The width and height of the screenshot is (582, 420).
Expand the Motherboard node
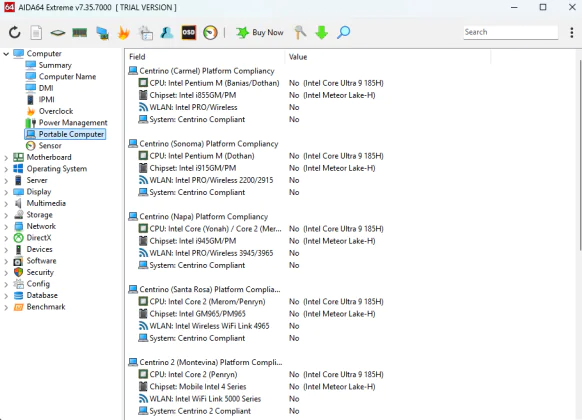6,158
